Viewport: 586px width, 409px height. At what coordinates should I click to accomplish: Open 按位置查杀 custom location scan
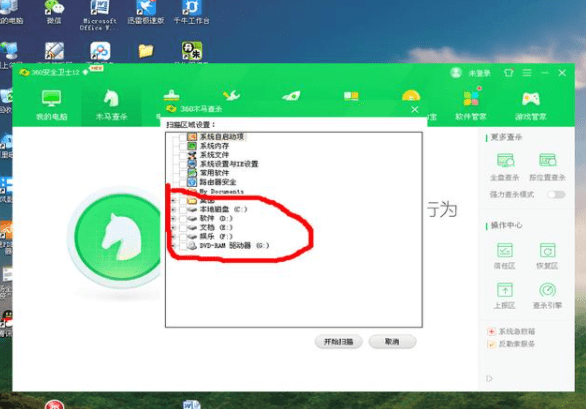pos(547,166)
